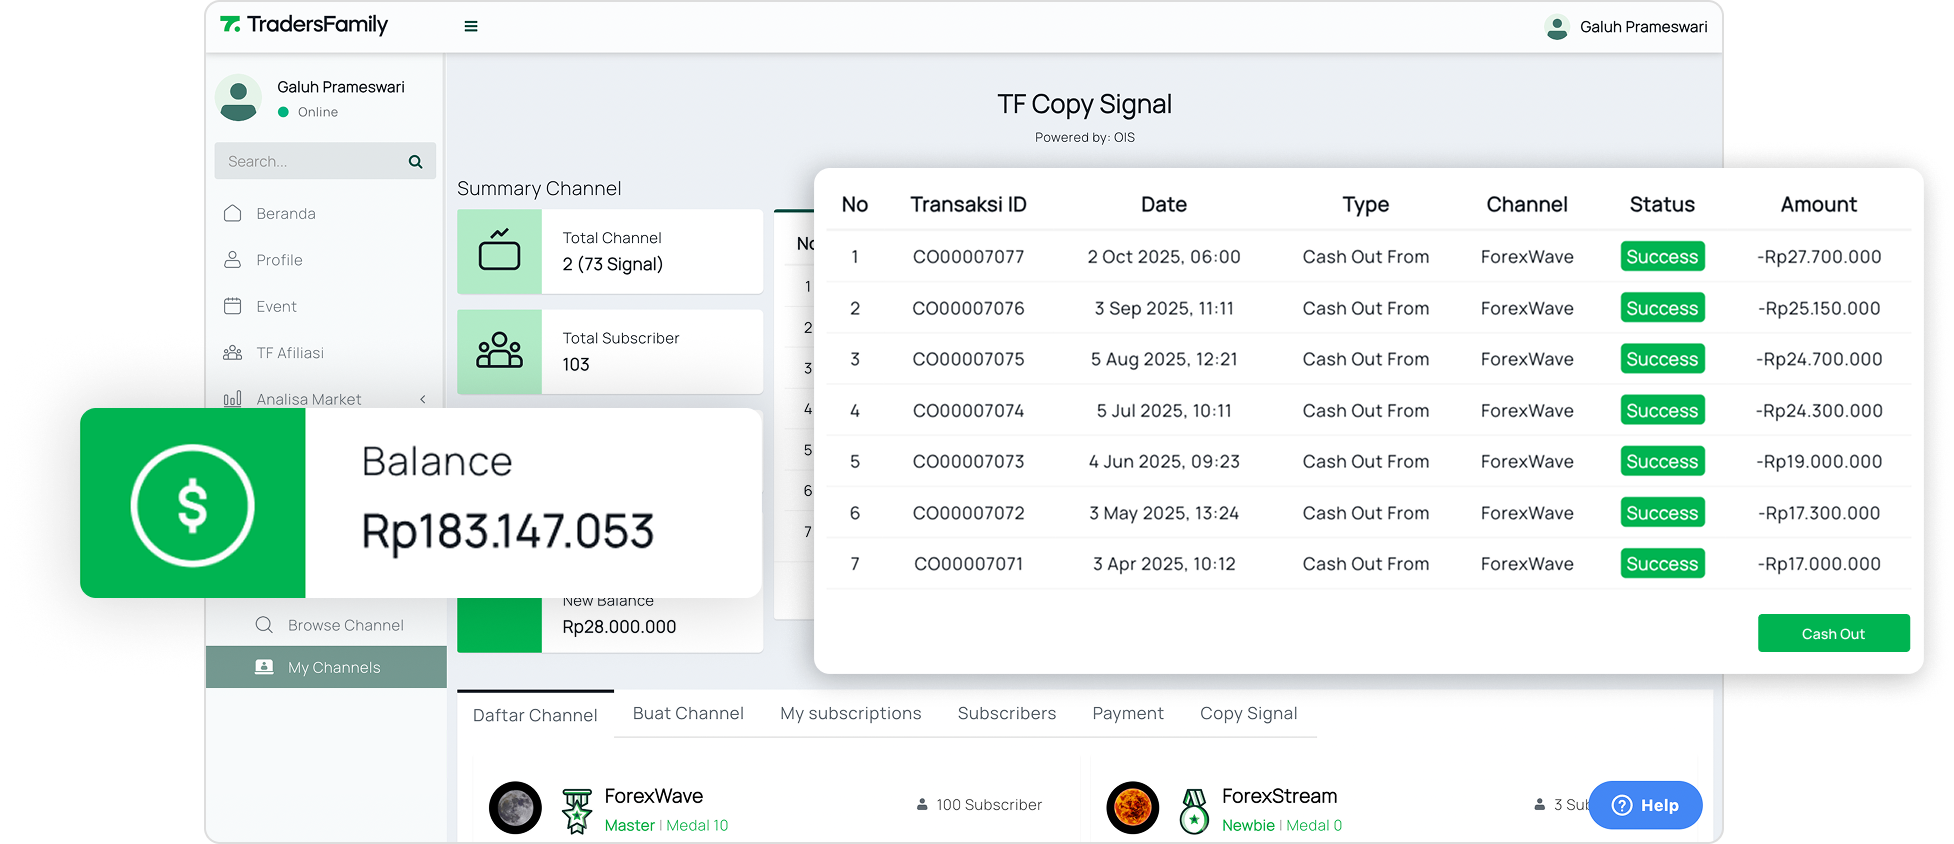Open TF Afiliasi in sidebar
Image resolution: width=1954 pixels, height=844 pixels.
click(290, 353)
